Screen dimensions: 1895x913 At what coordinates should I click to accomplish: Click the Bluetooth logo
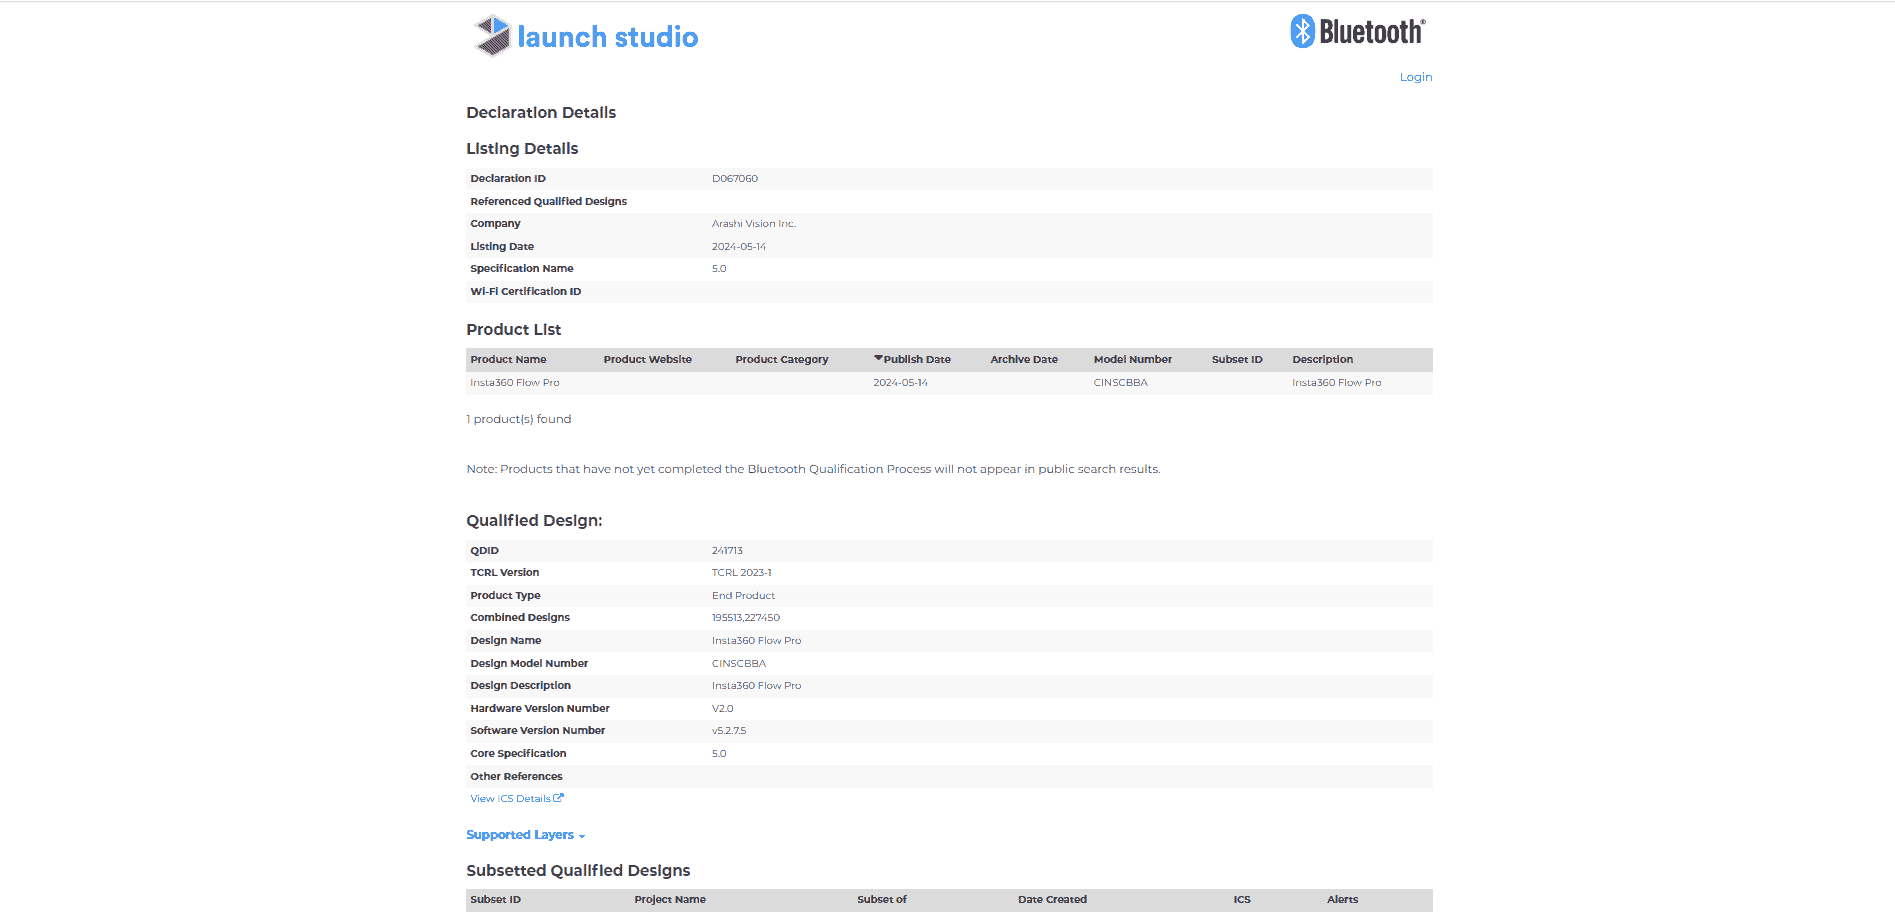click(x=1357, y=32)
